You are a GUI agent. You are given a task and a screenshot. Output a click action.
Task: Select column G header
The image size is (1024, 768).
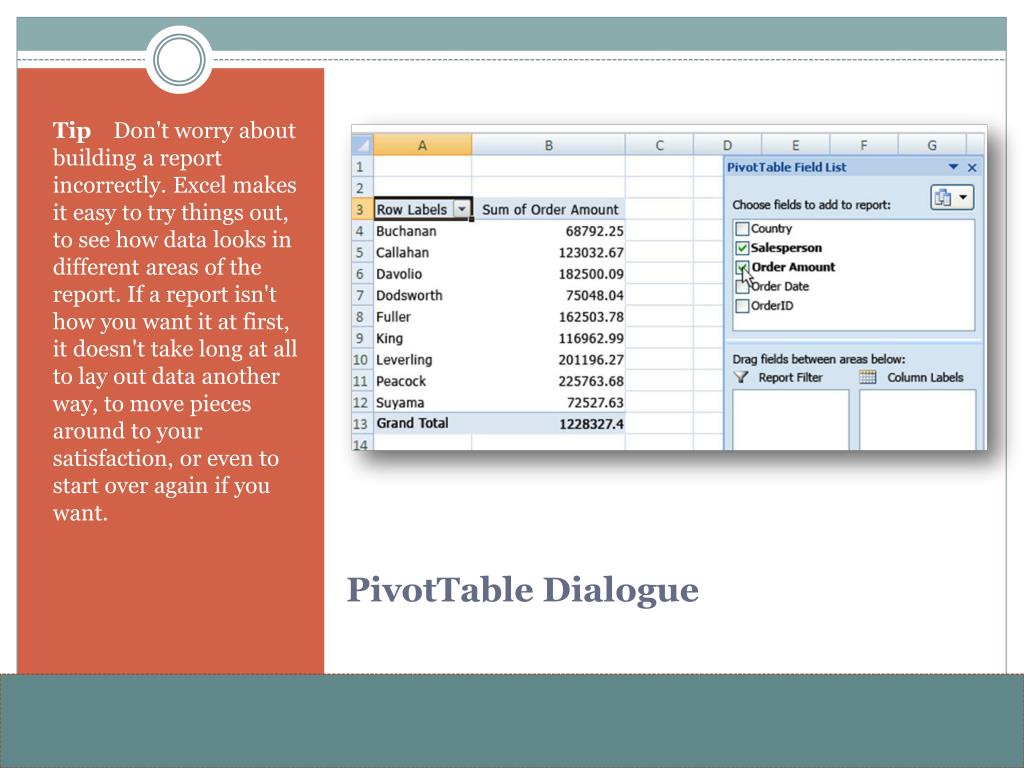932,145
